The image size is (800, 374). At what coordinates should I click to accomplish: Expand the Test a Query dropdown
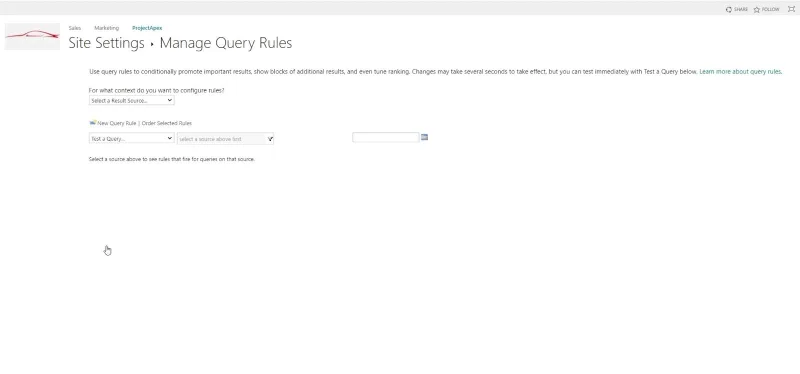[132, 138]
